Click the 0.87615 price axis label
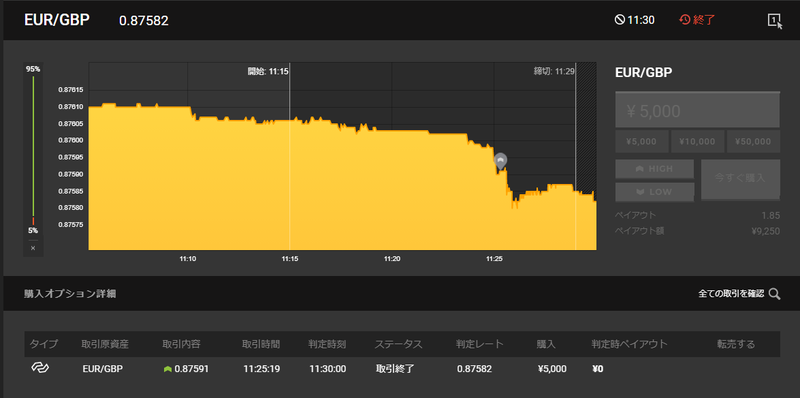The height and width of the screenshot is (398, 800). coord(70,90)
